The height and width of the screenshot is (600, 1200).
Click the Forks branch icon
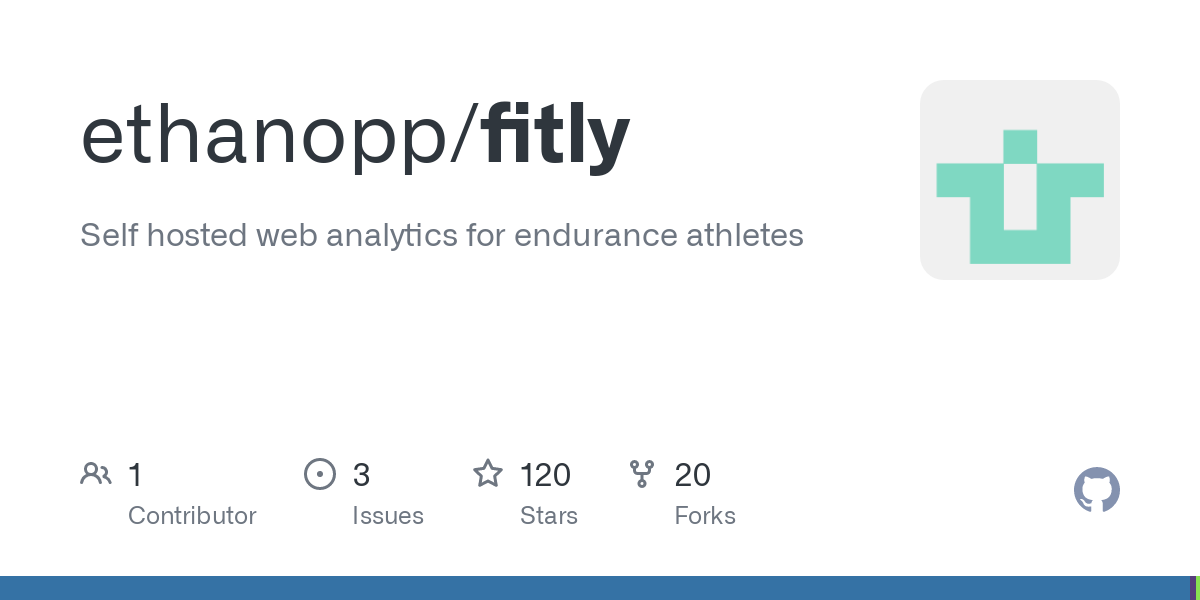(642, 474)
